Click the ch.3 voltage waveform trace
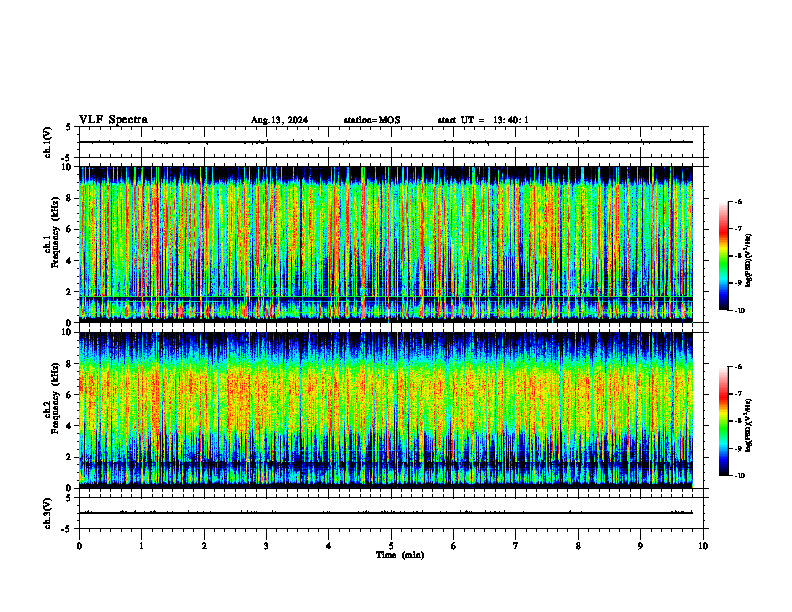 [x=386, y=513]
